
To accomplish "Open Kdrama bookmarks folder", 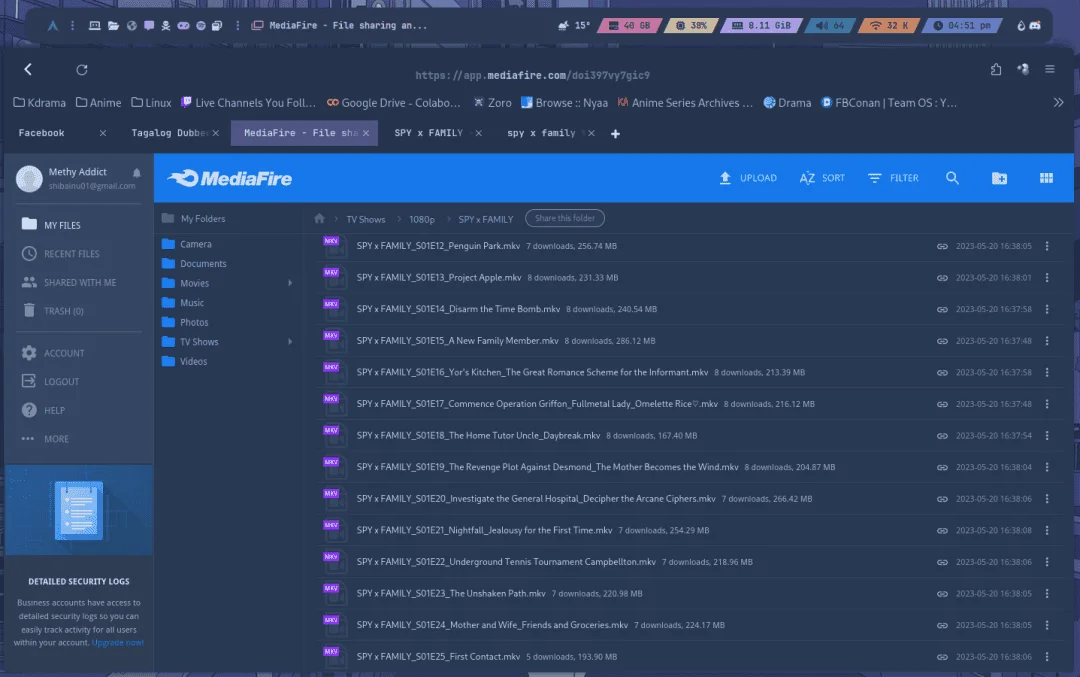I will 39,103.
